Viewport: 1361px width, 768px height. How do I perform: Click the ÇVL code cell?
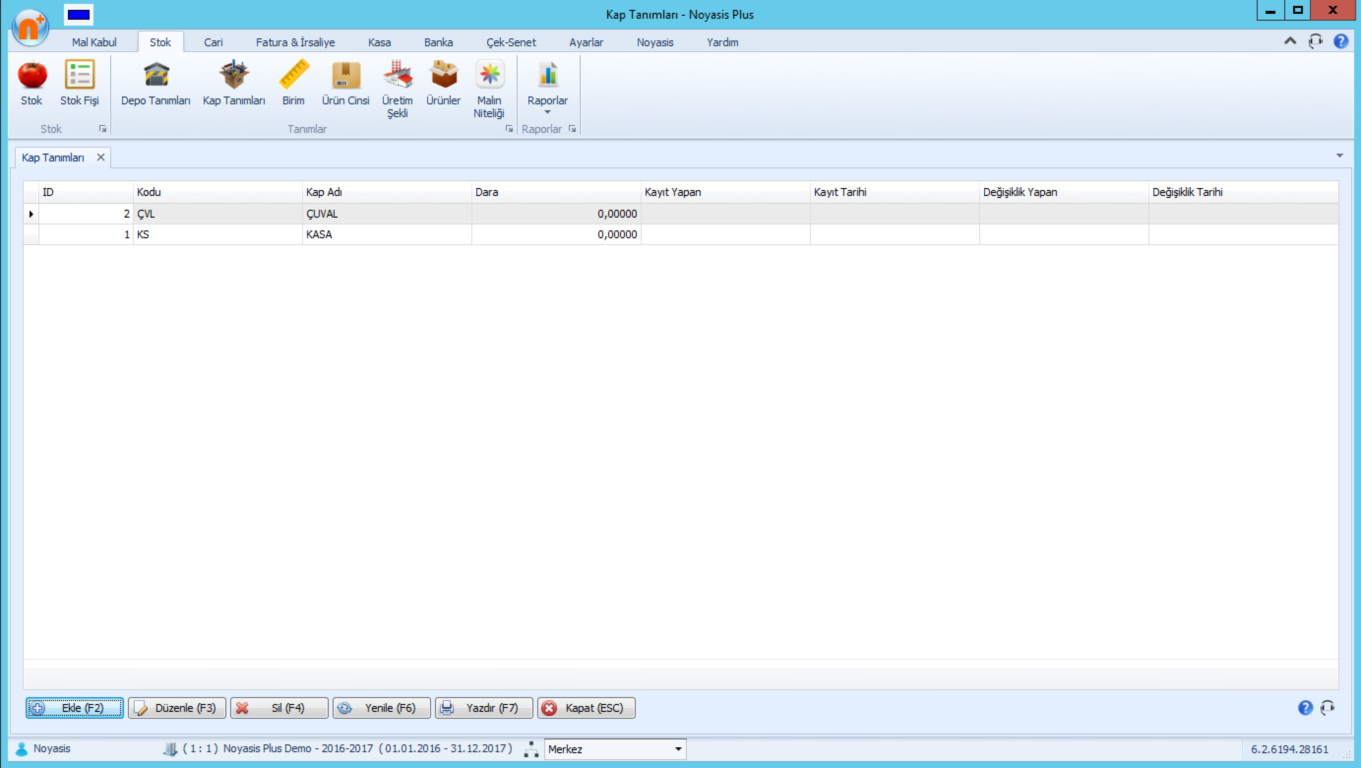[x=218, y=214]
